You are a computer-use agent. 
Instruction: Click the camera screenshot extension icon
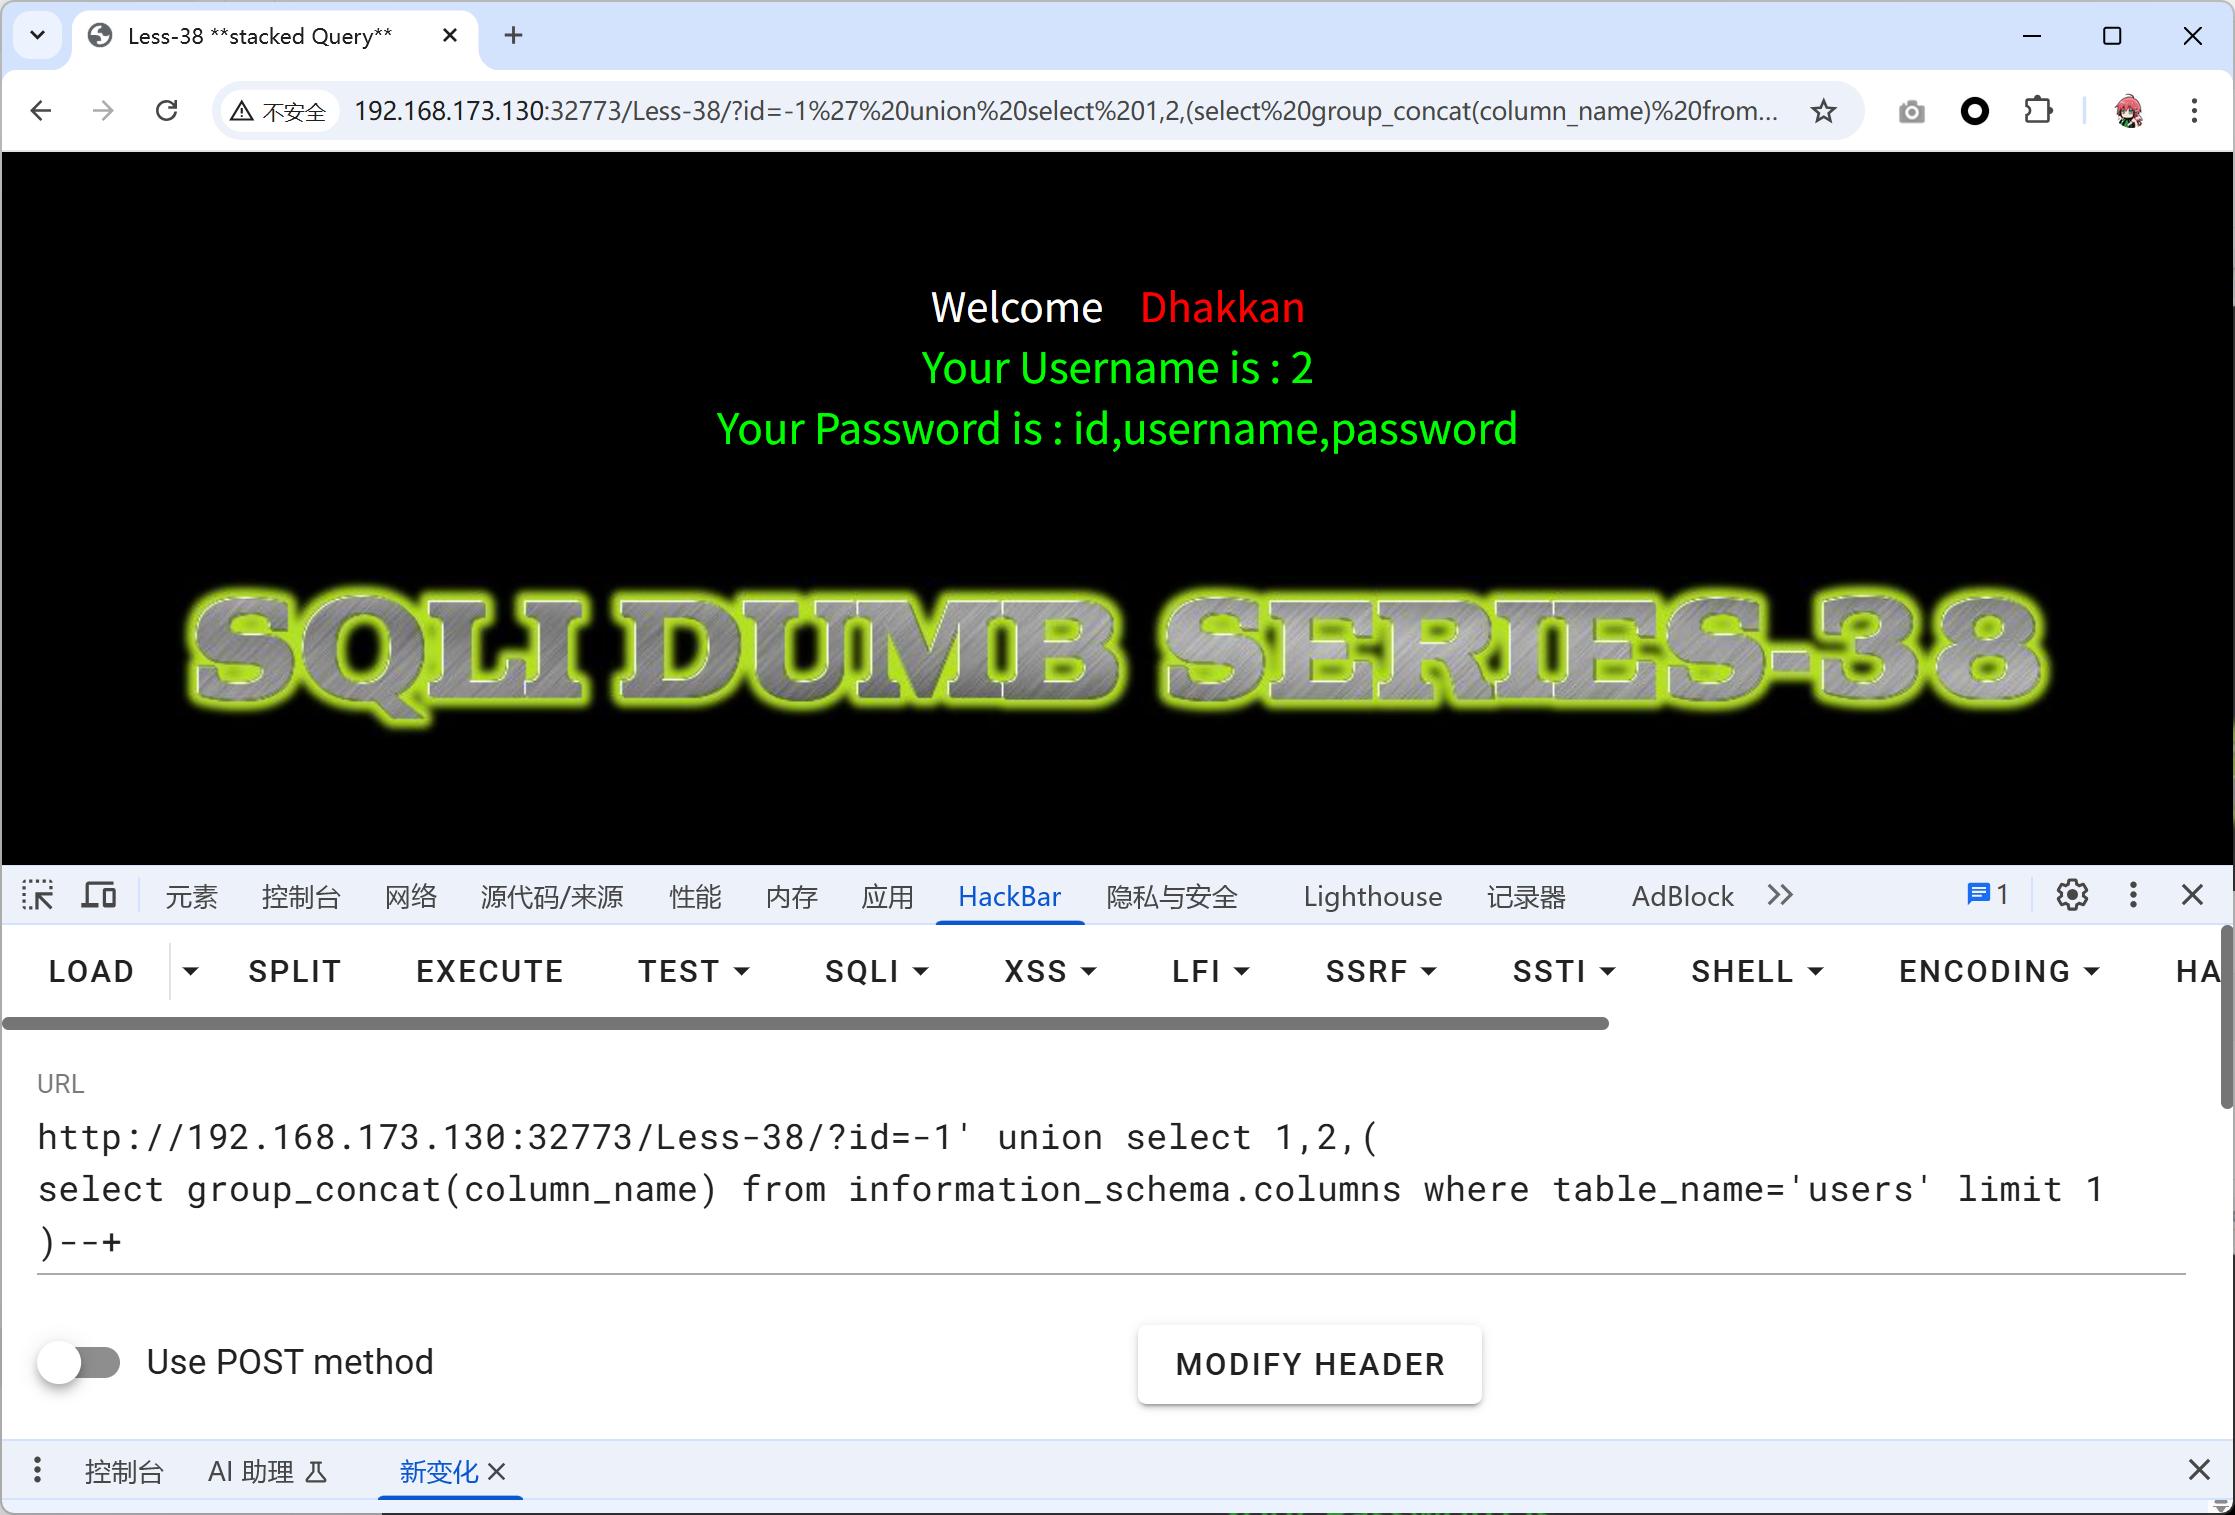click(1911, 111)
